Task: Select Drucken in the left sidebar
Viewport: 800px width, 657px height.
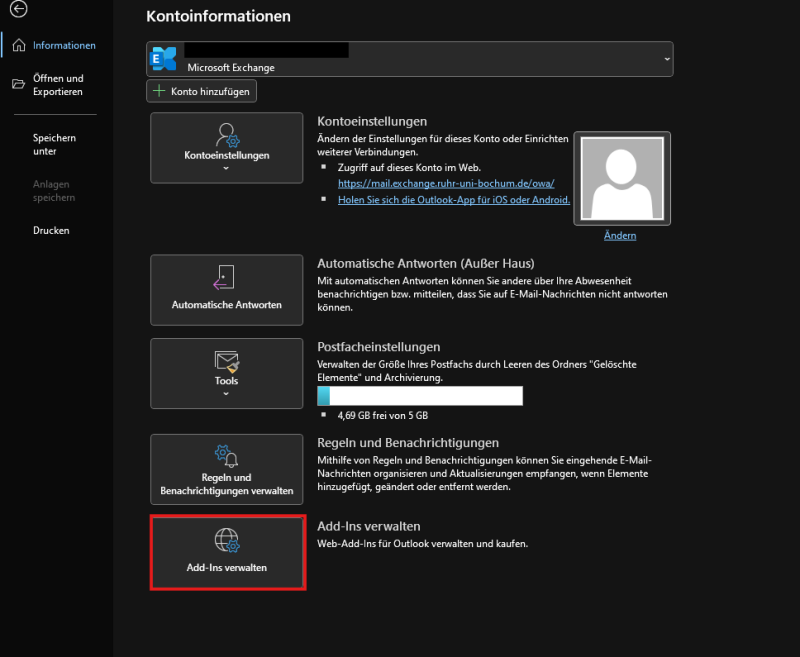Action: 51,230
